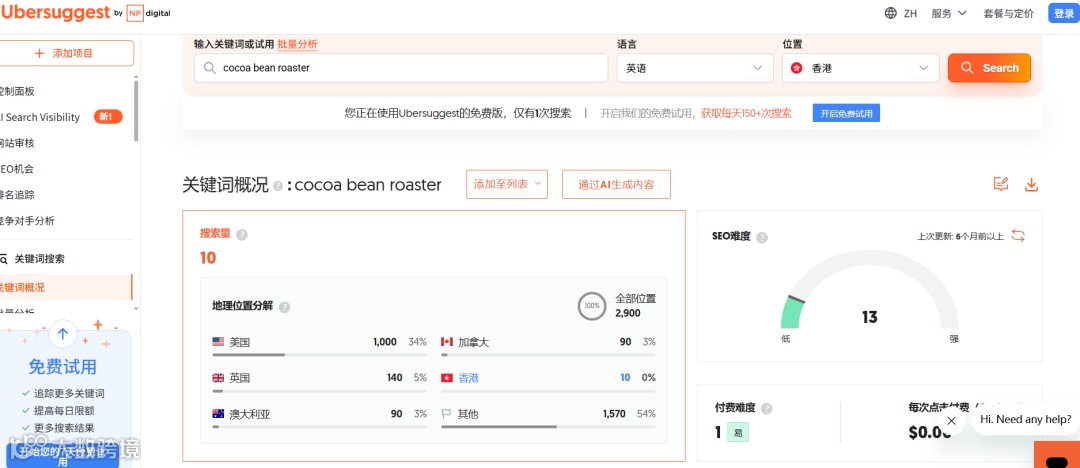Click the download export icon
Viewport: 1080px width, 468px height.
click(1031, 184)
